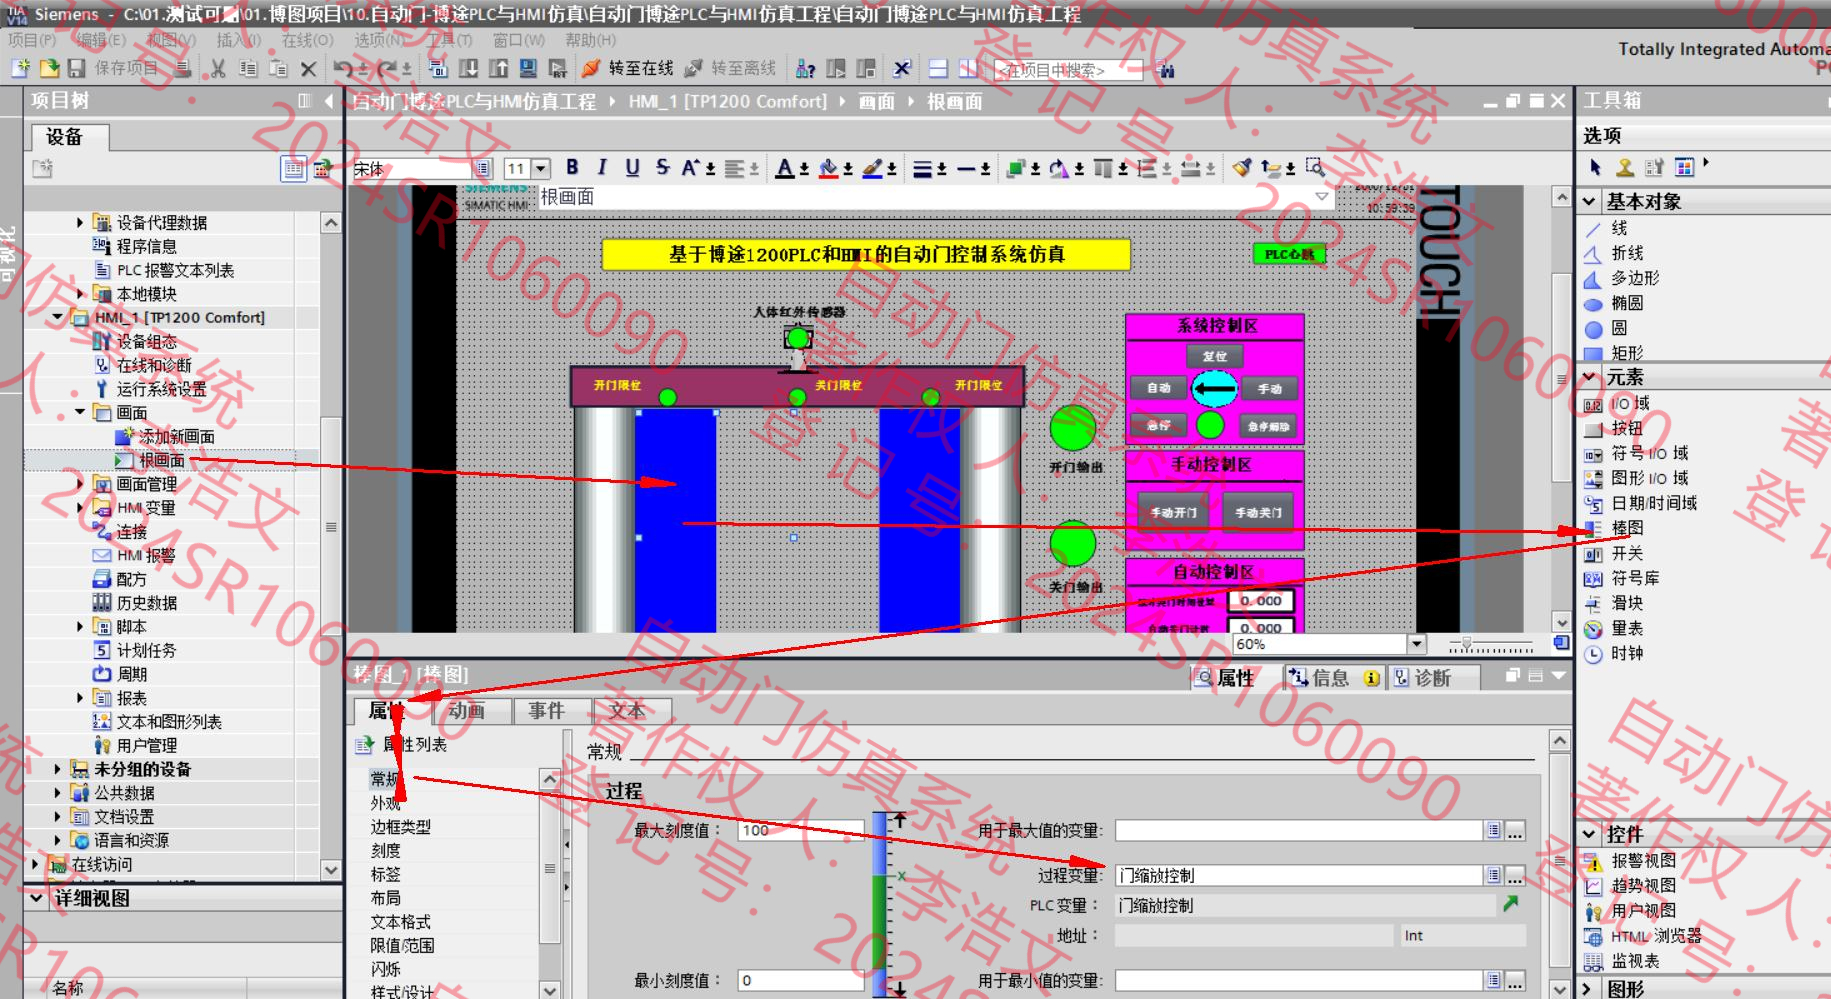
Task: Click the download to device icon
Action: tap(468, 68)
